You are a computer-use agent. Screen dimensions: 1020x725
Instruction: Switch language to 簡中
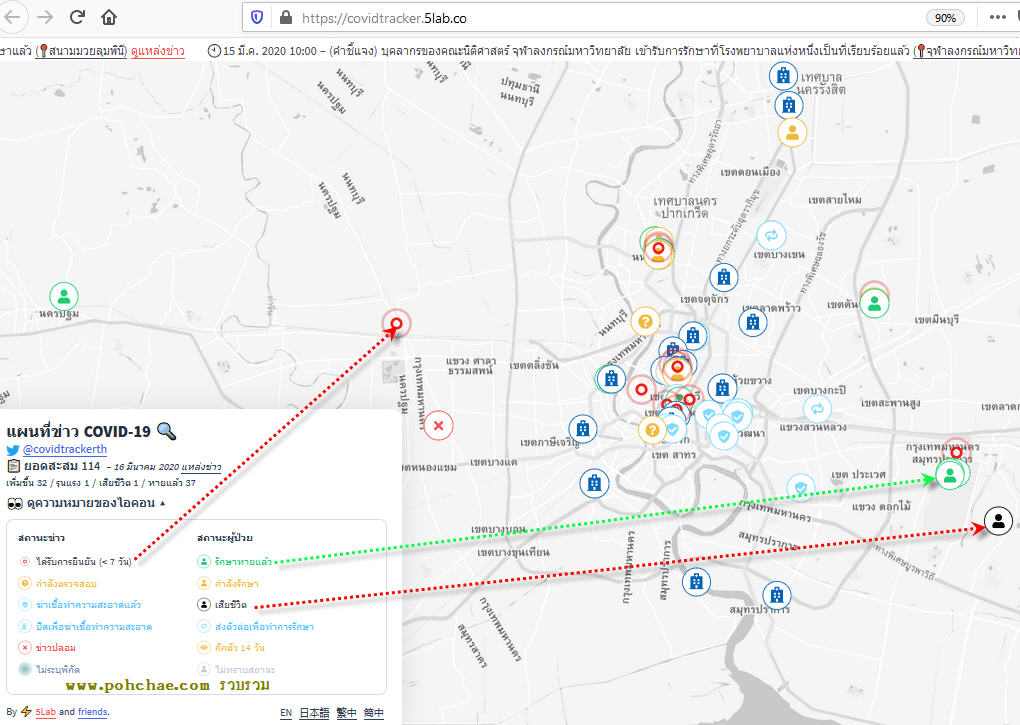(373, 713)
